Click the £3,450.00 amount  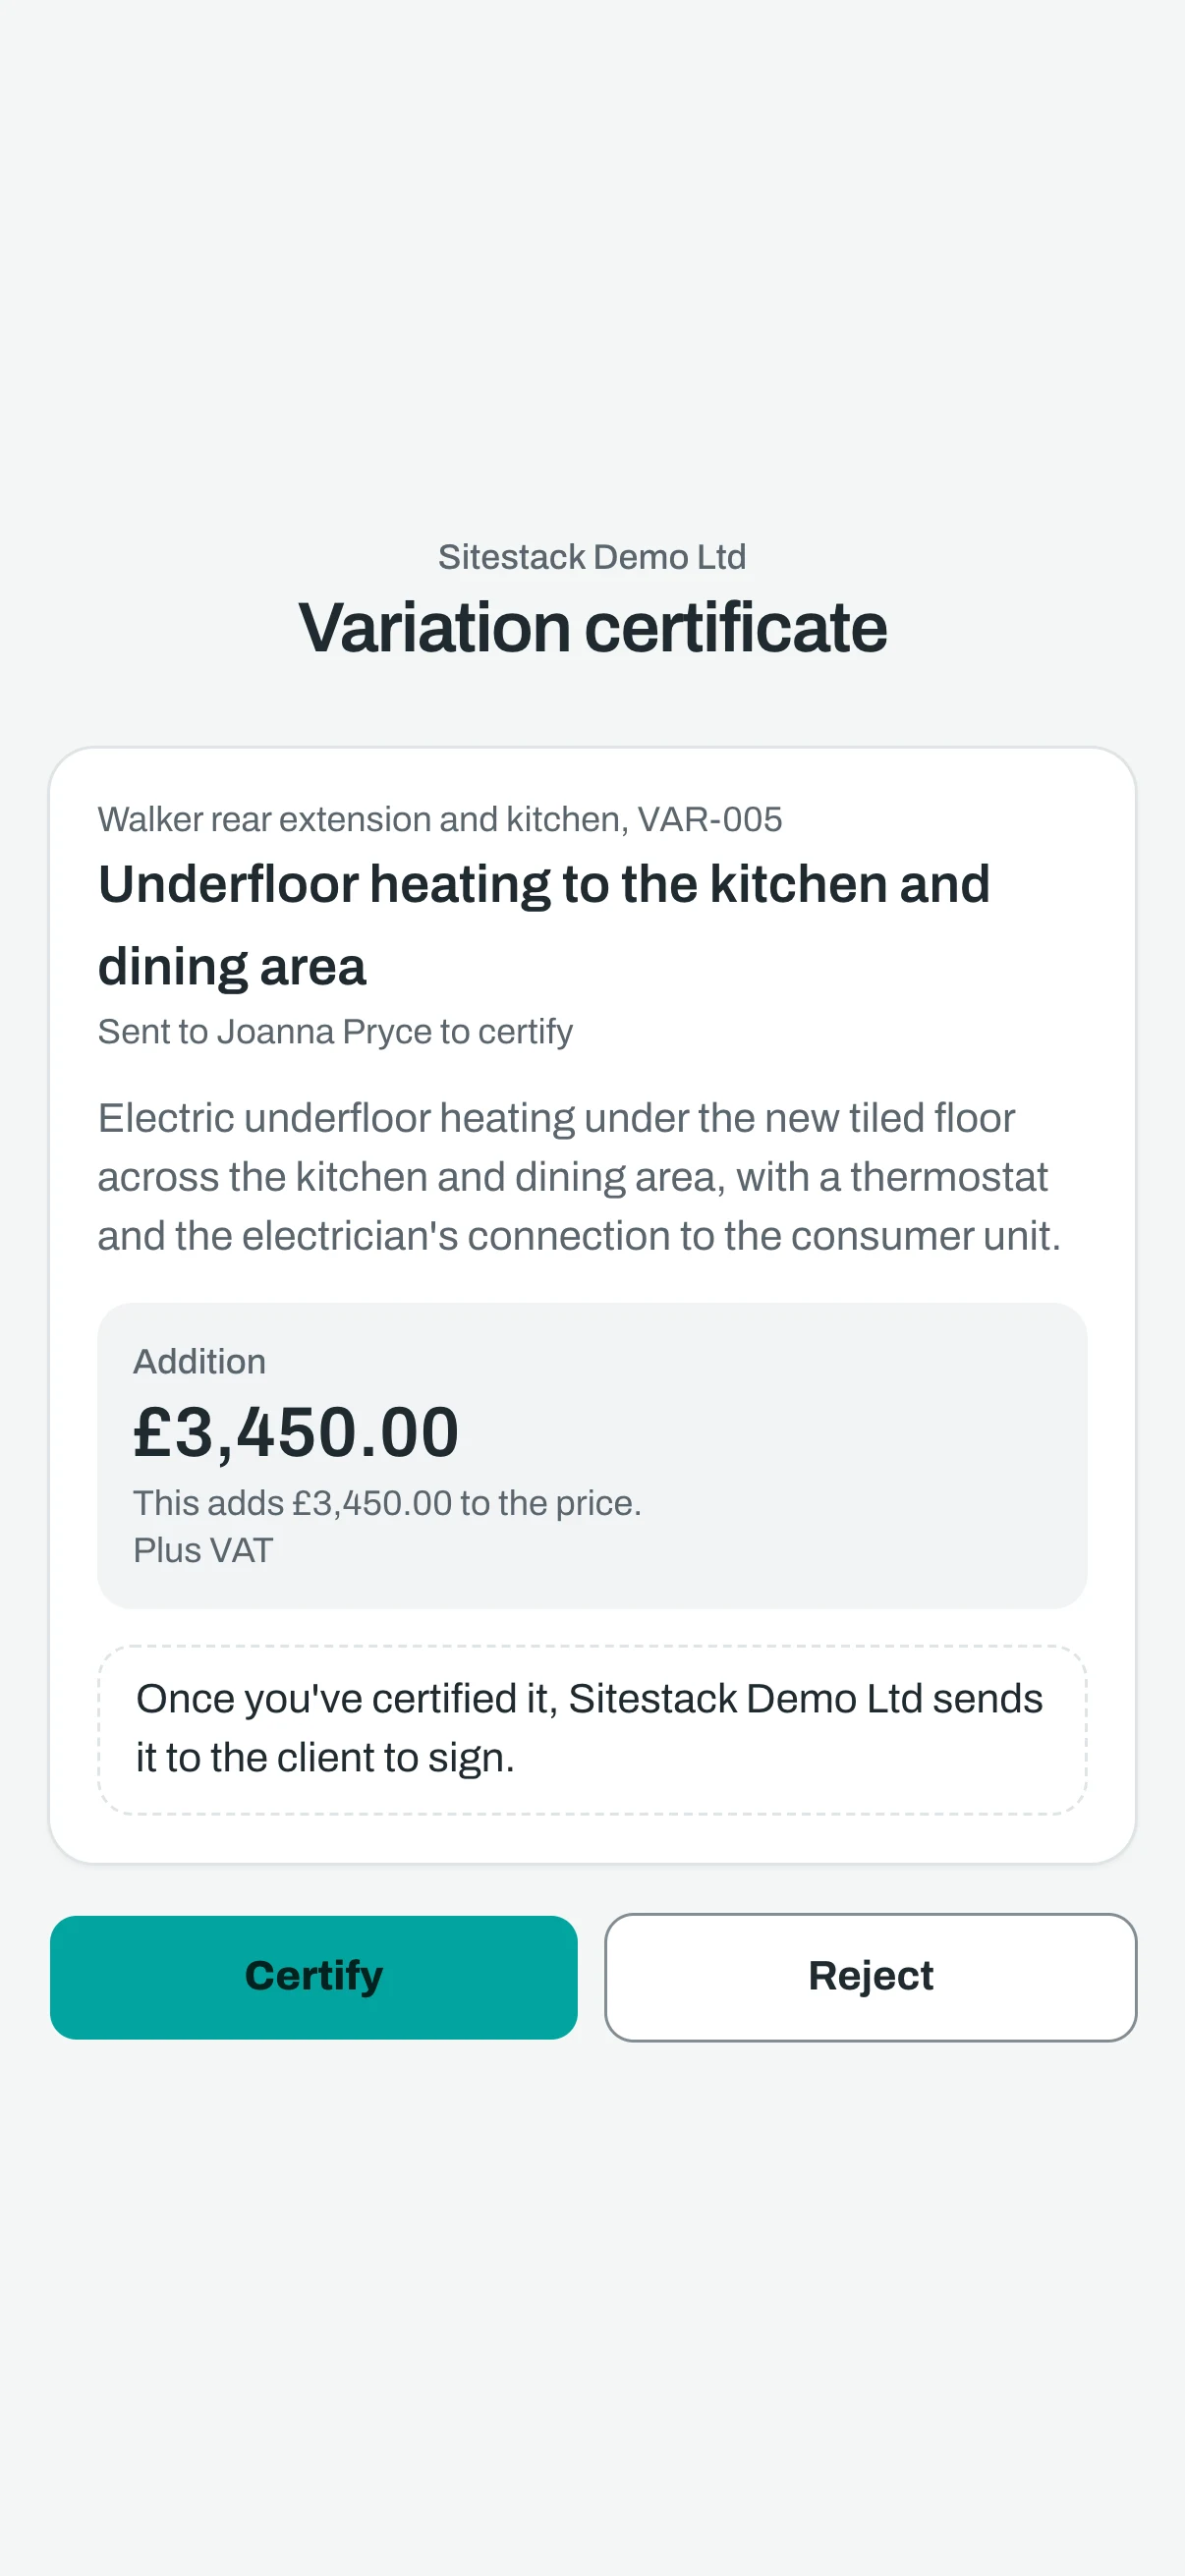point(296,1432)
